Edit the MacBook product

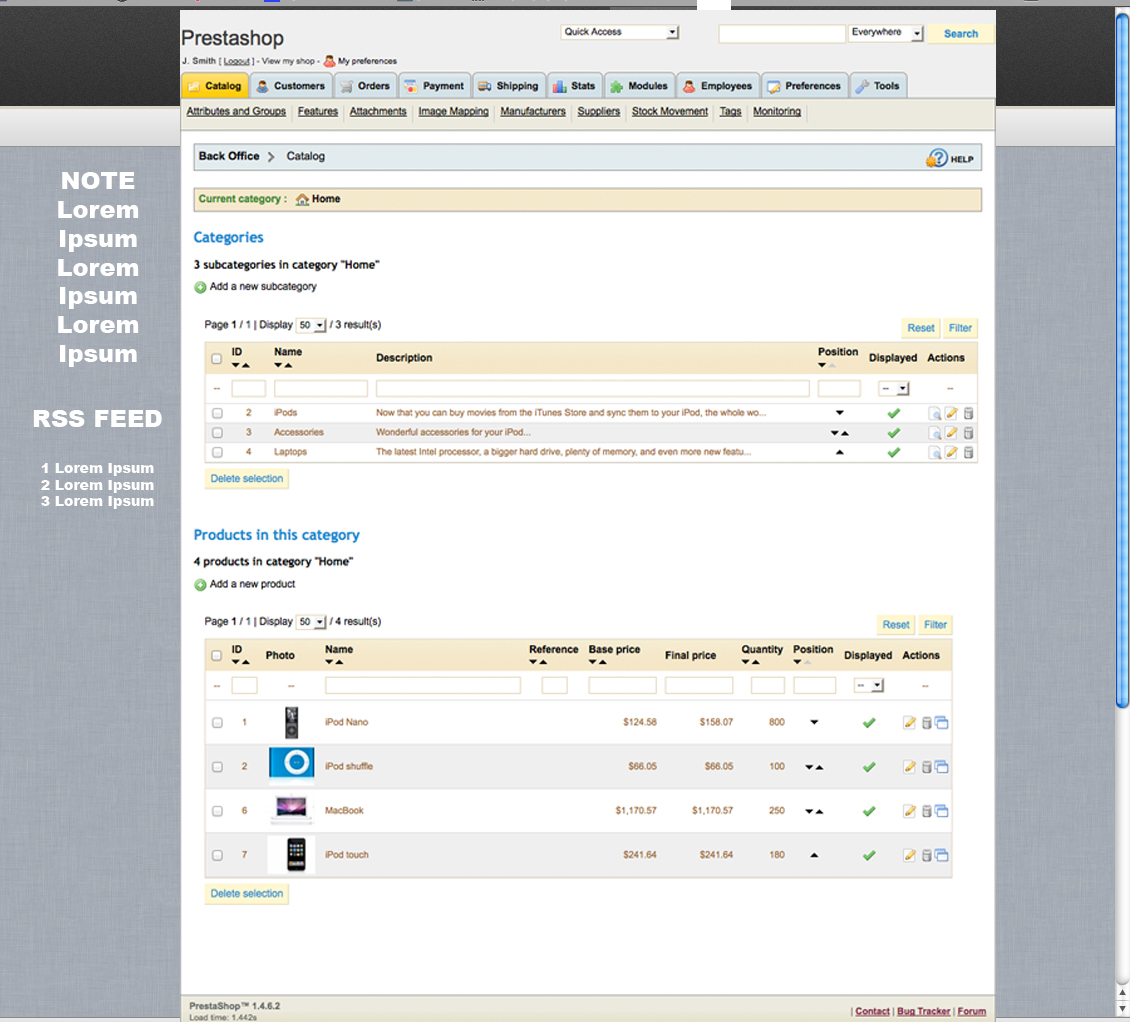pyautogui.click(x=910, y=811)
